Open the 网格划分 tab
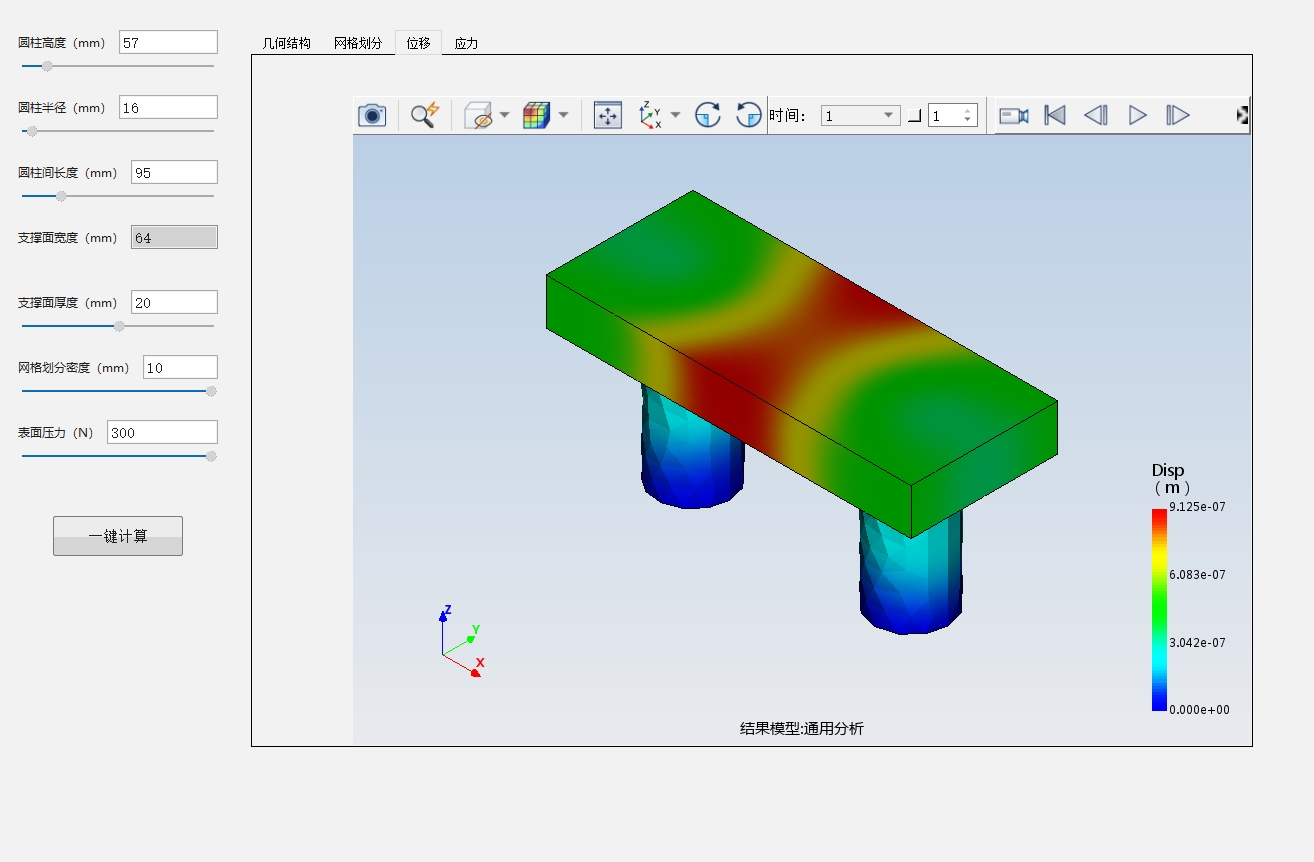 coord(358,43)
